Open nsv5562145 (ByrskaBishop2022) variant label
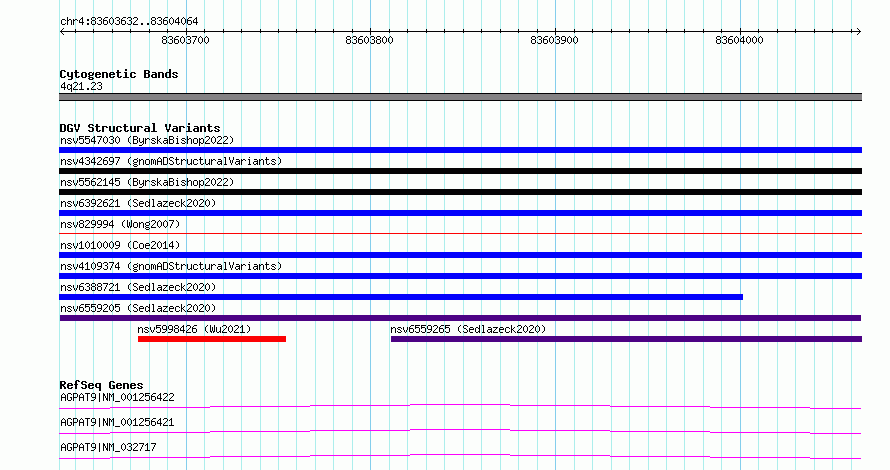The width and height of the screenshot is (890, 470). click(x=147, y=182)
